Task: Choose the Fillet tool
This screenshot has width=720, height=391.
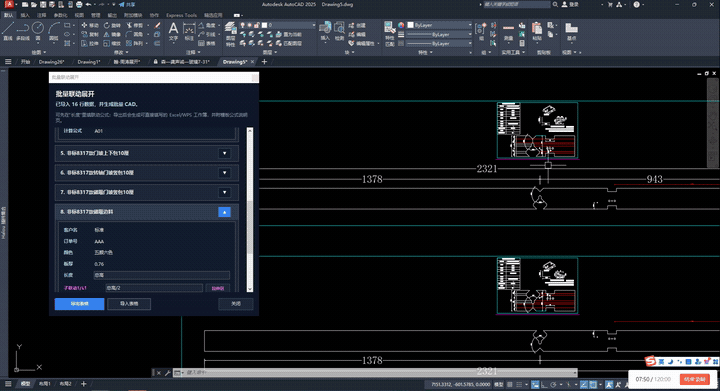Action: coord(135,34)
